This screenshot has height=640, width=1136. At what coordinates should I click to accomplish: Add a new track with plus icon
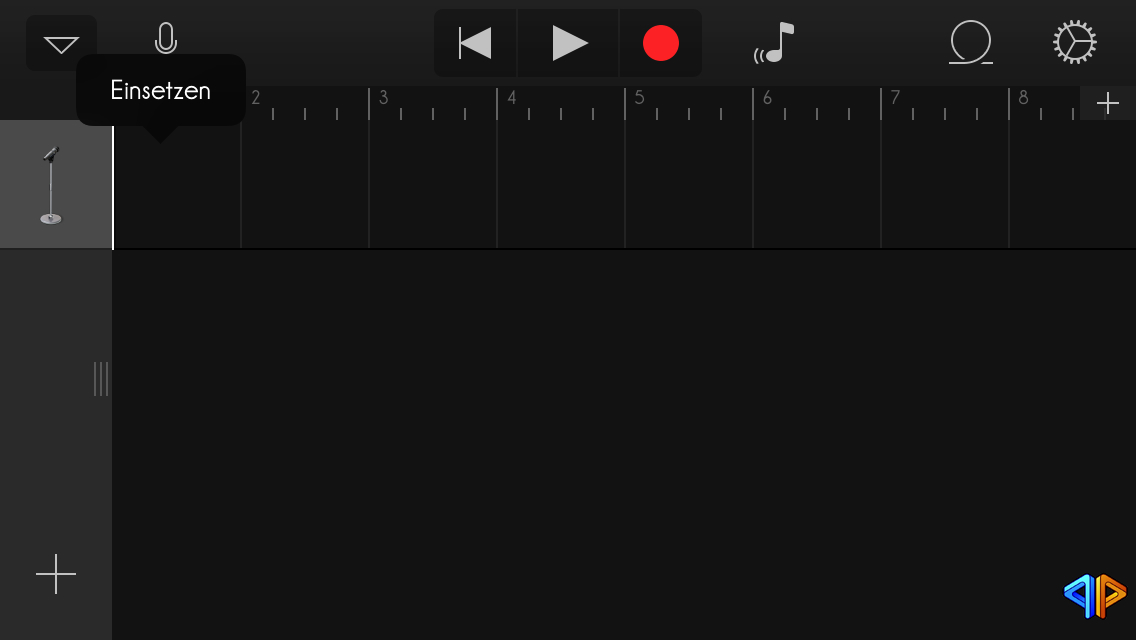click(56, 574)
